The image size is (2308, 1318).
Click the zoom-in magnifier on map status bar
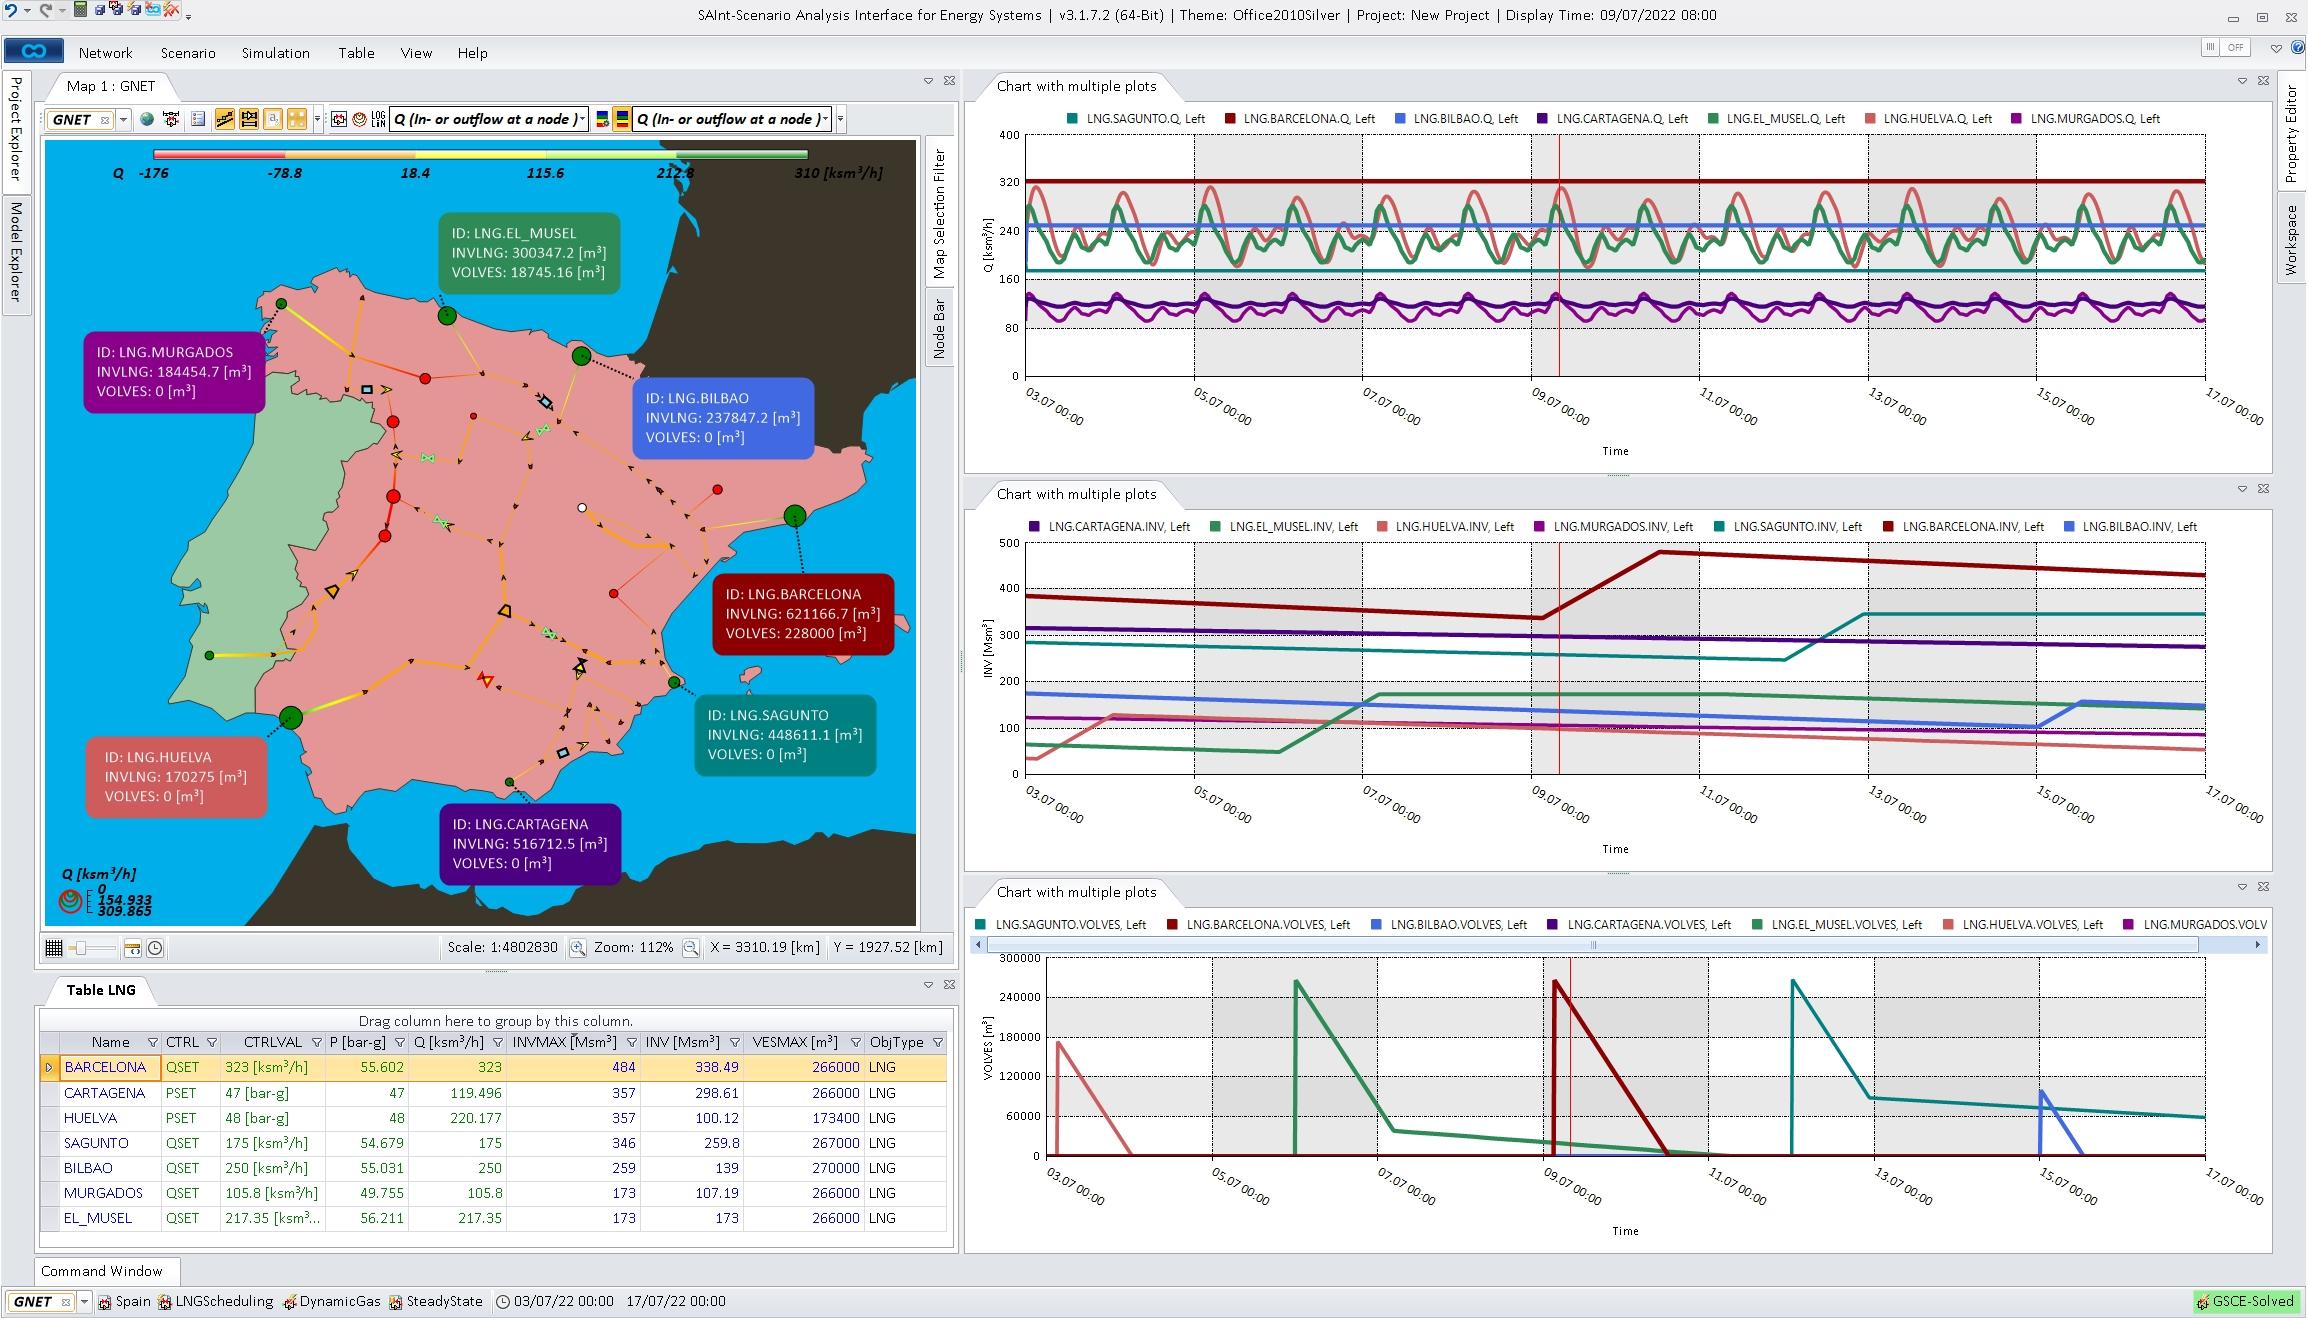578,948
